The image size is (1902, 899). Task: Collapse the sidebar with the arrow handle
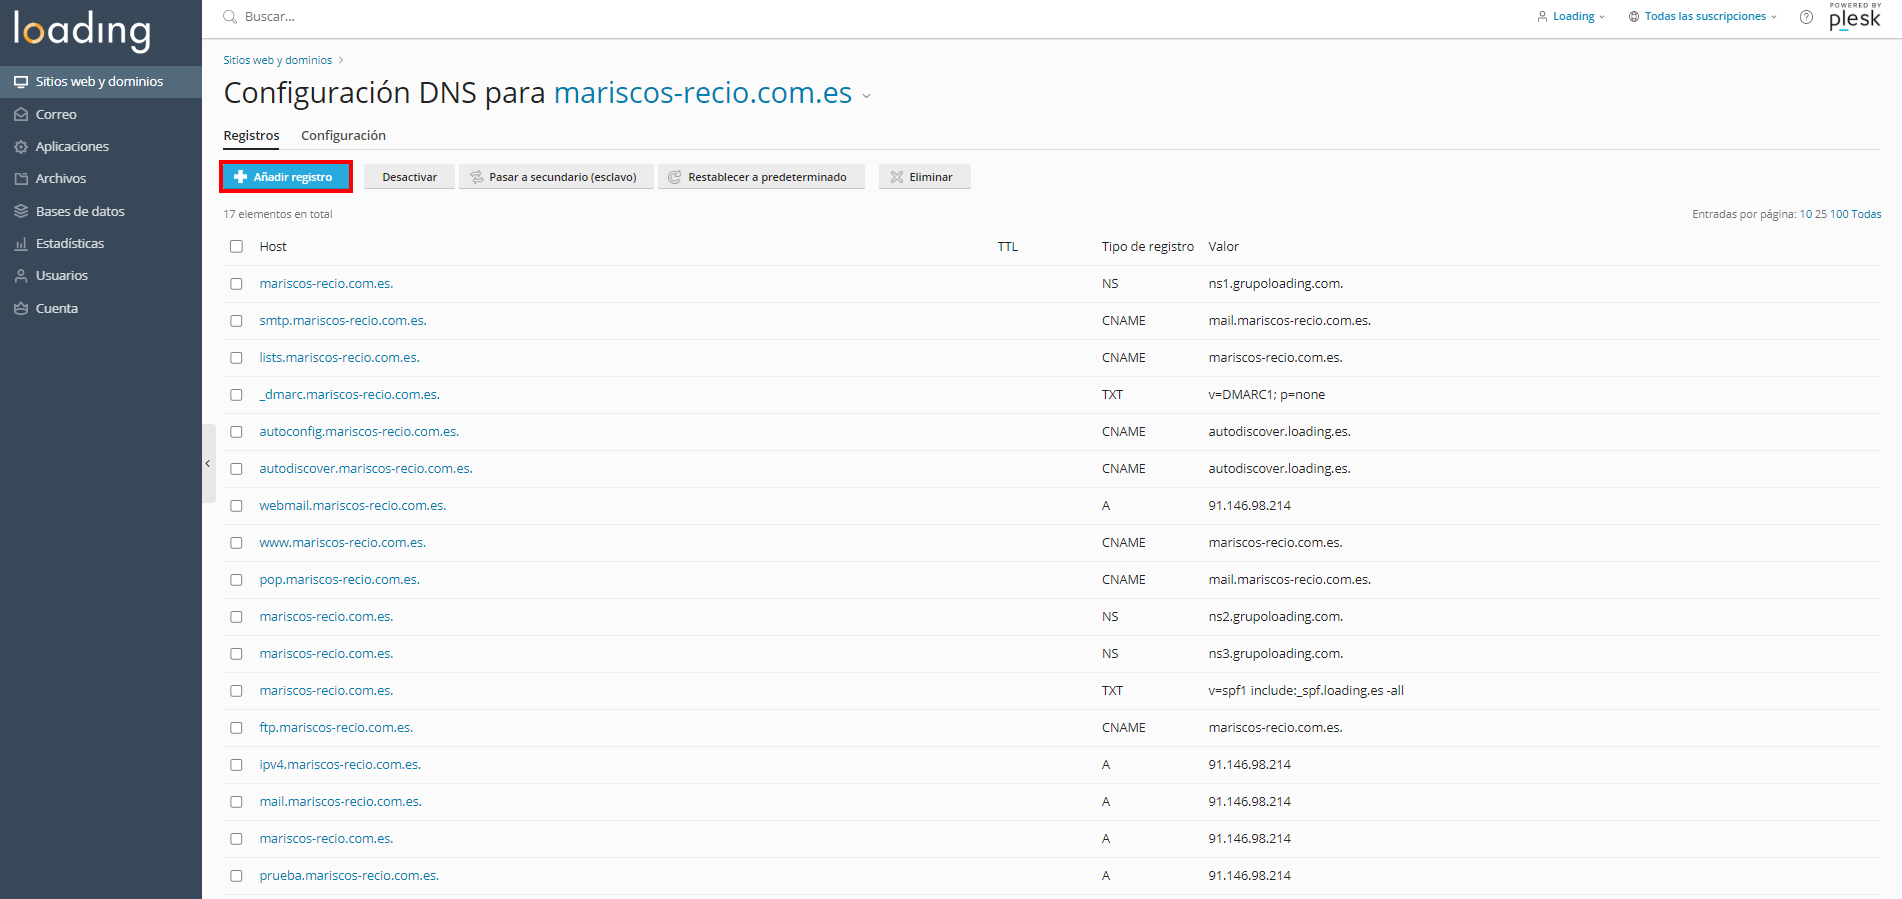point(208,463)
